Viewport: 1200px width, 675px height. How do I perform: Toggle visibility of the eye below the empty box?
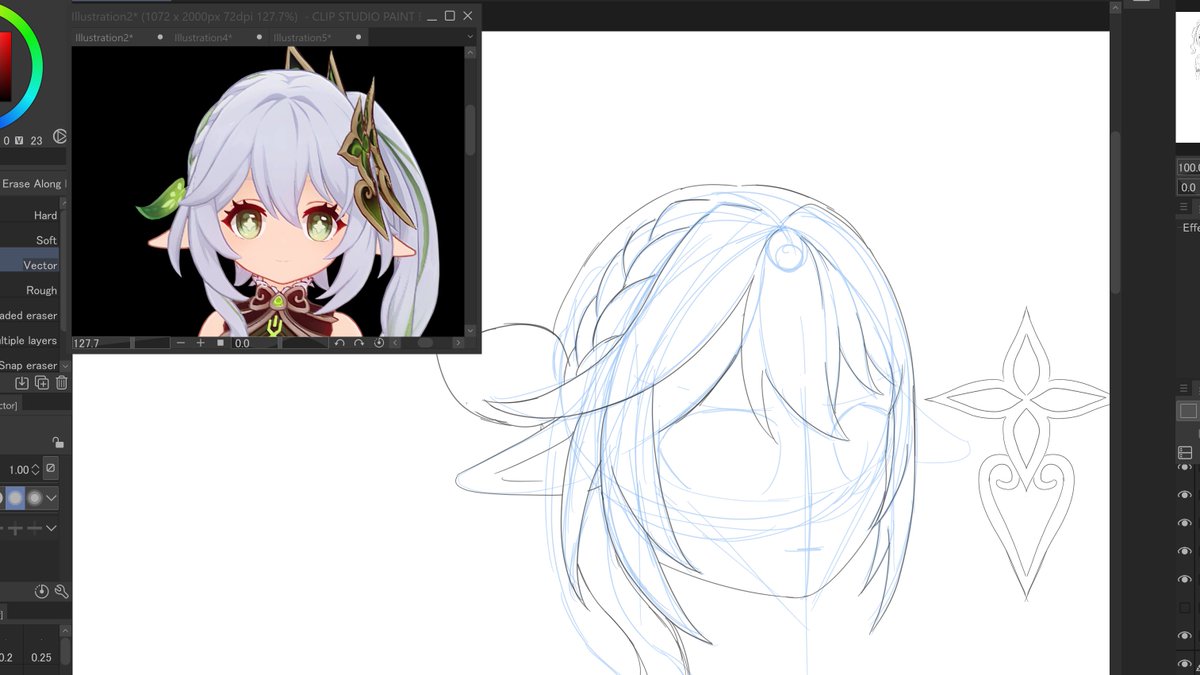pos(1185,635)
